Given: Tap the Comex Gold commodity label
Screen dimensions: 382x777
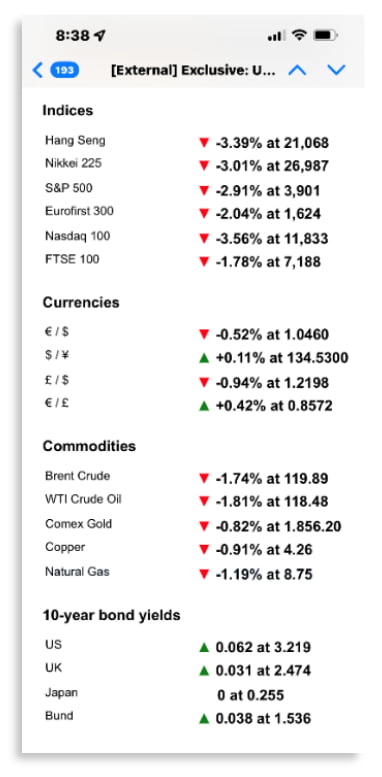Looking at the screenshot, I should point(78,524).
